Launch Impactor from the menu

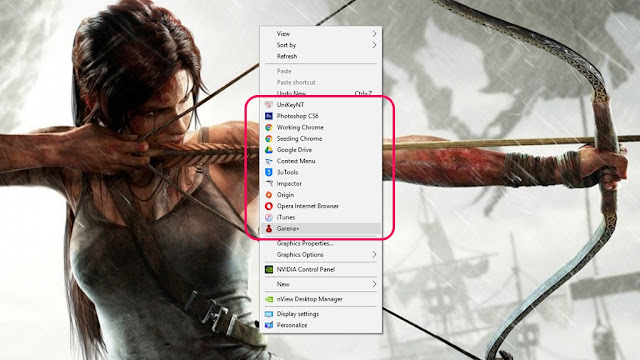point(321,184)
